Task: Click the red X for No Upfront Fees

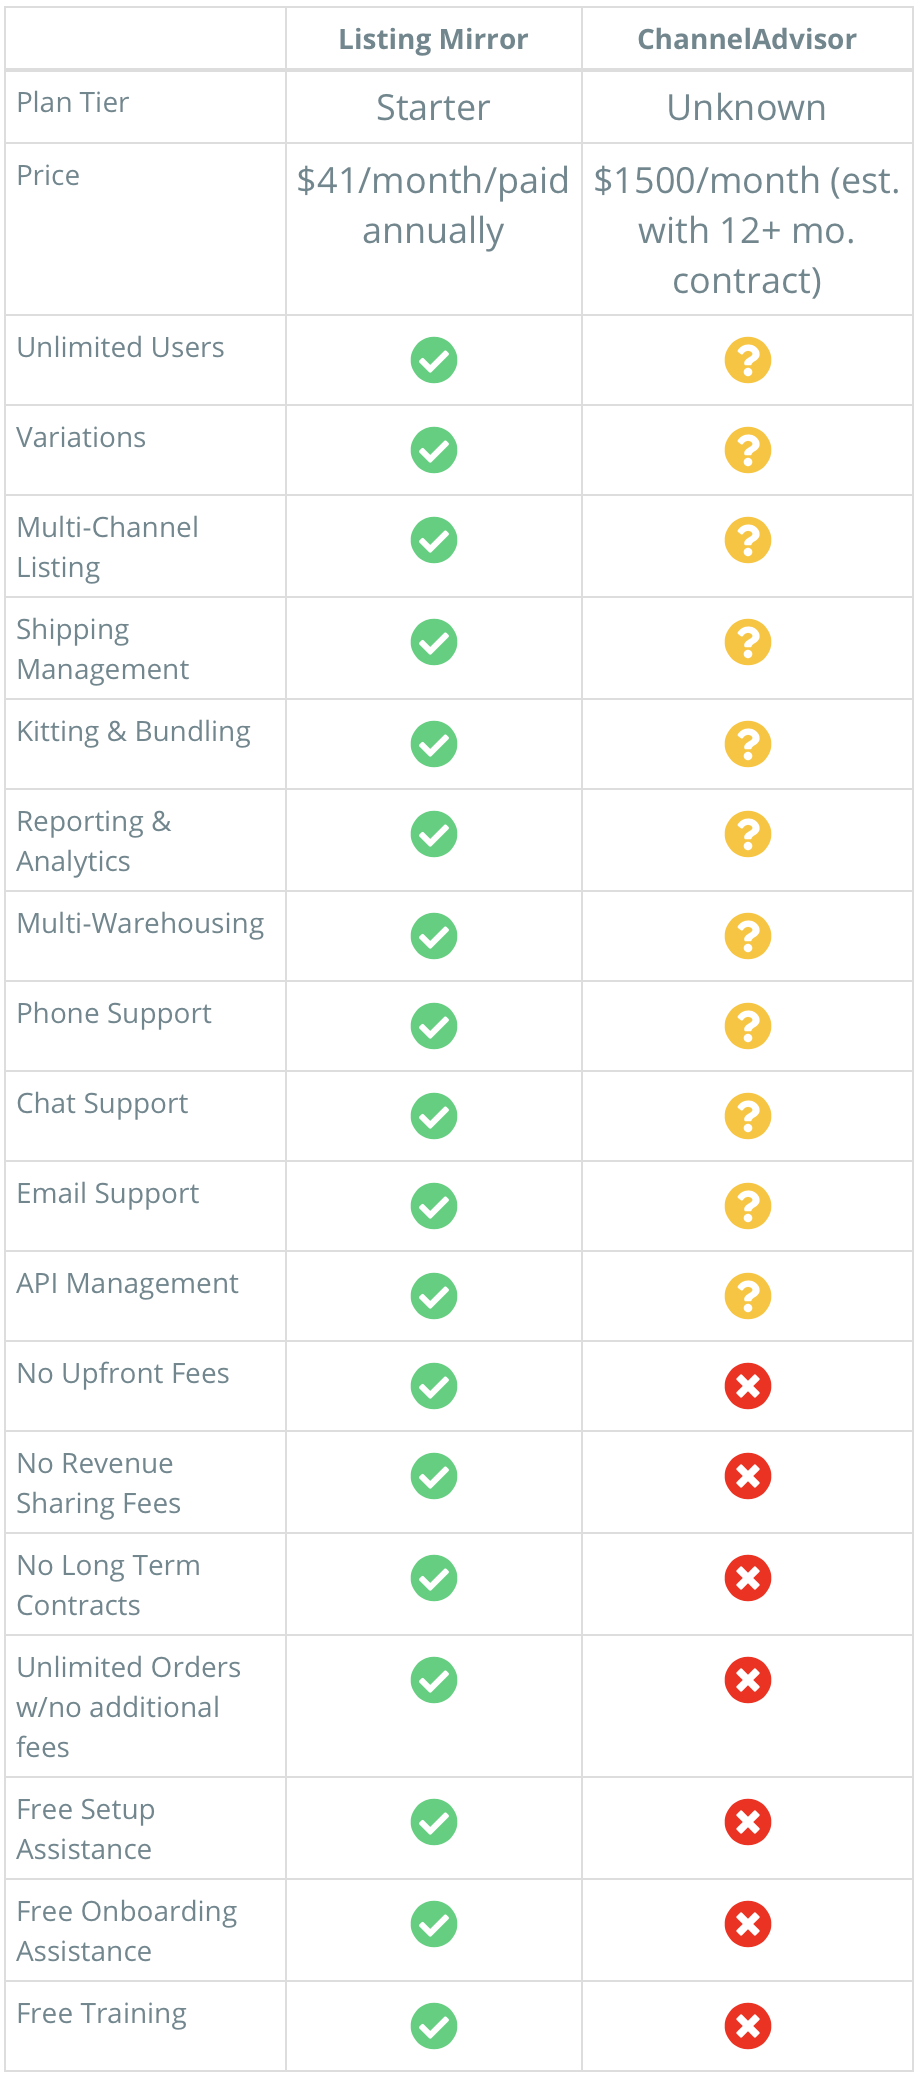Action: (x=748, y=1386)
